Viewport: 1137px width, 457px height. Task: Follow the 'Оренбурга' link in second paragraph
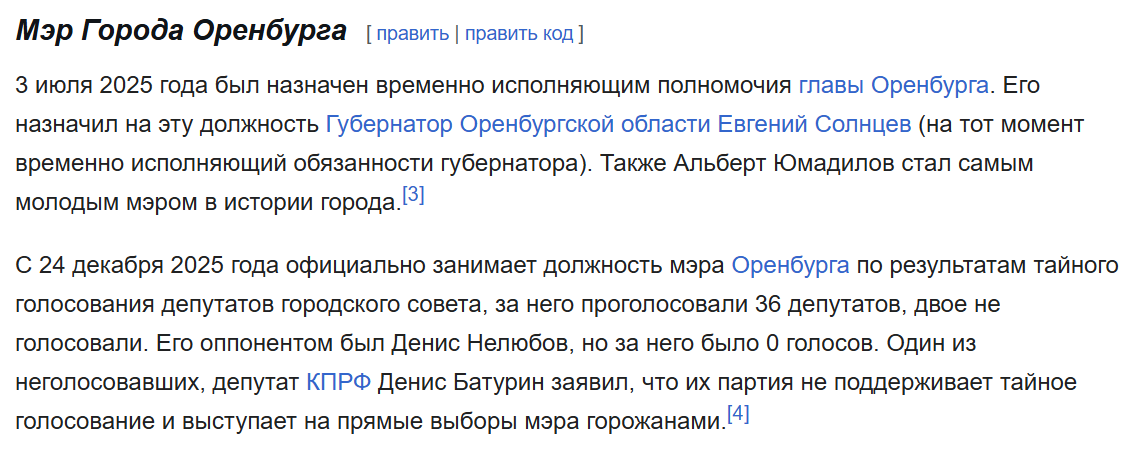point(790,265)
